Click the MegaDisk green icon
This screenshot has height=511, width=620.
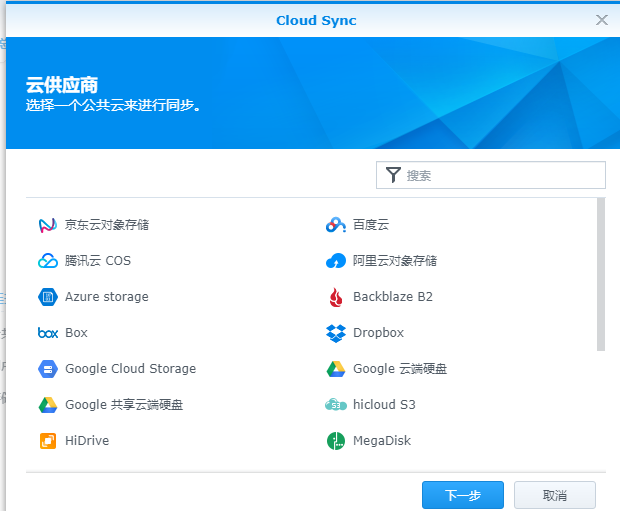pyautogui.click(x=336, y=441)
